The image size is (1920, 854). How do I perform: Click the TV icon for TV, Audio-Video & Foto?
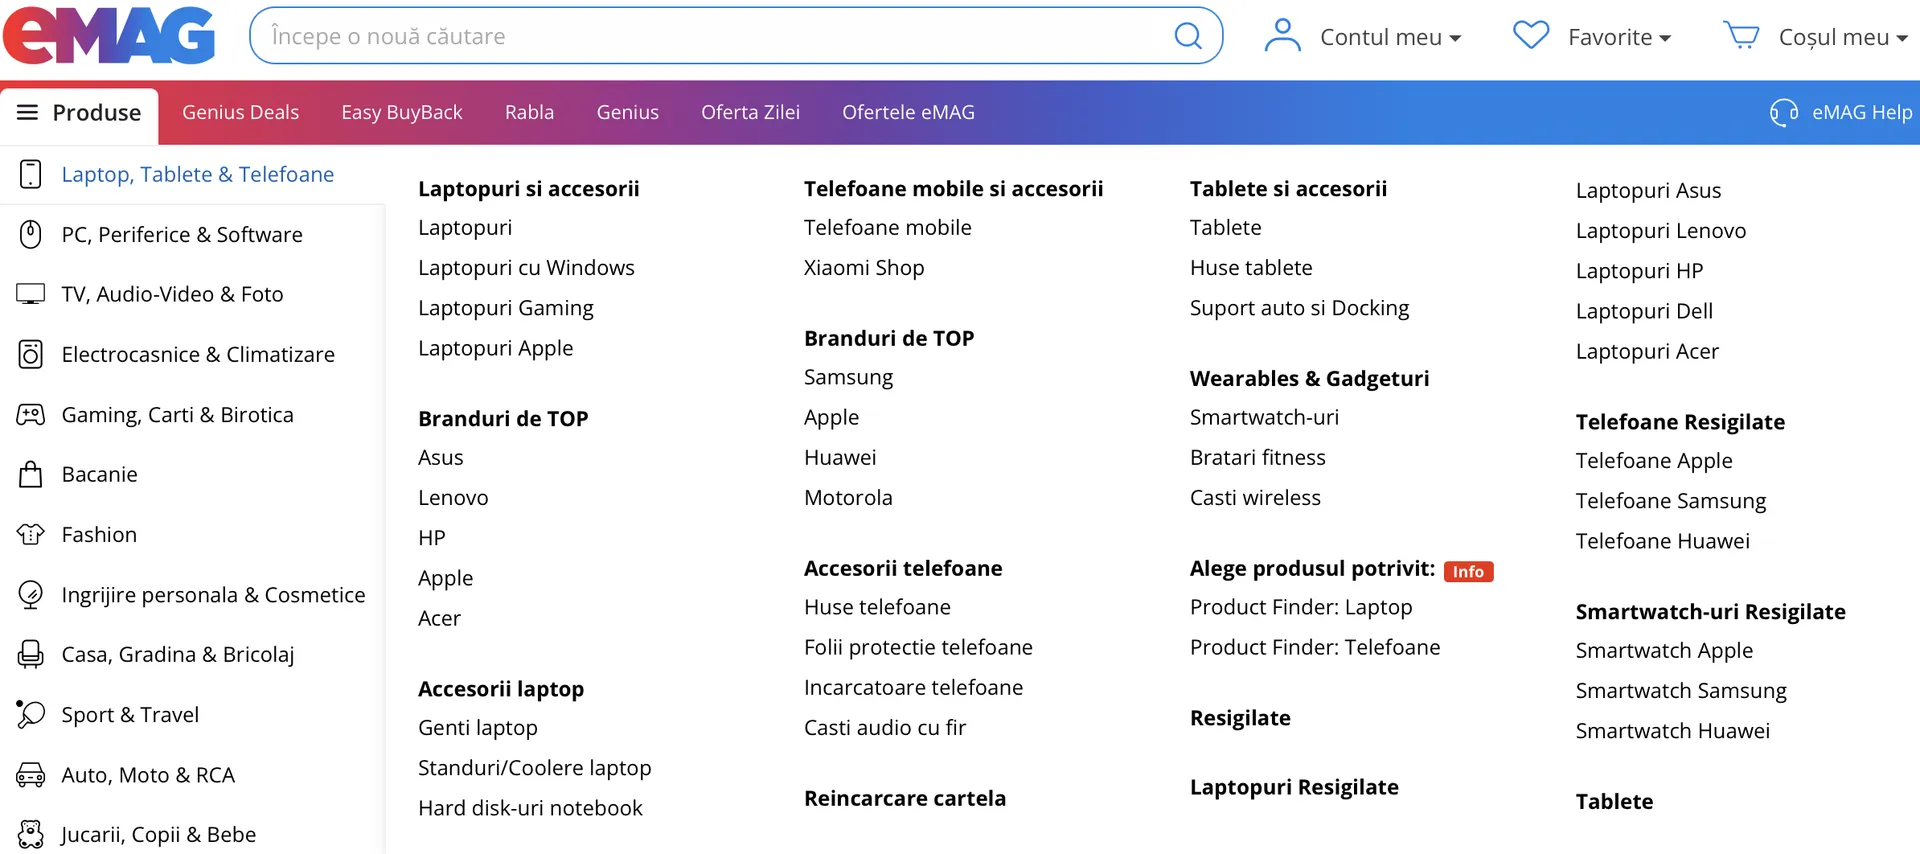31,294
